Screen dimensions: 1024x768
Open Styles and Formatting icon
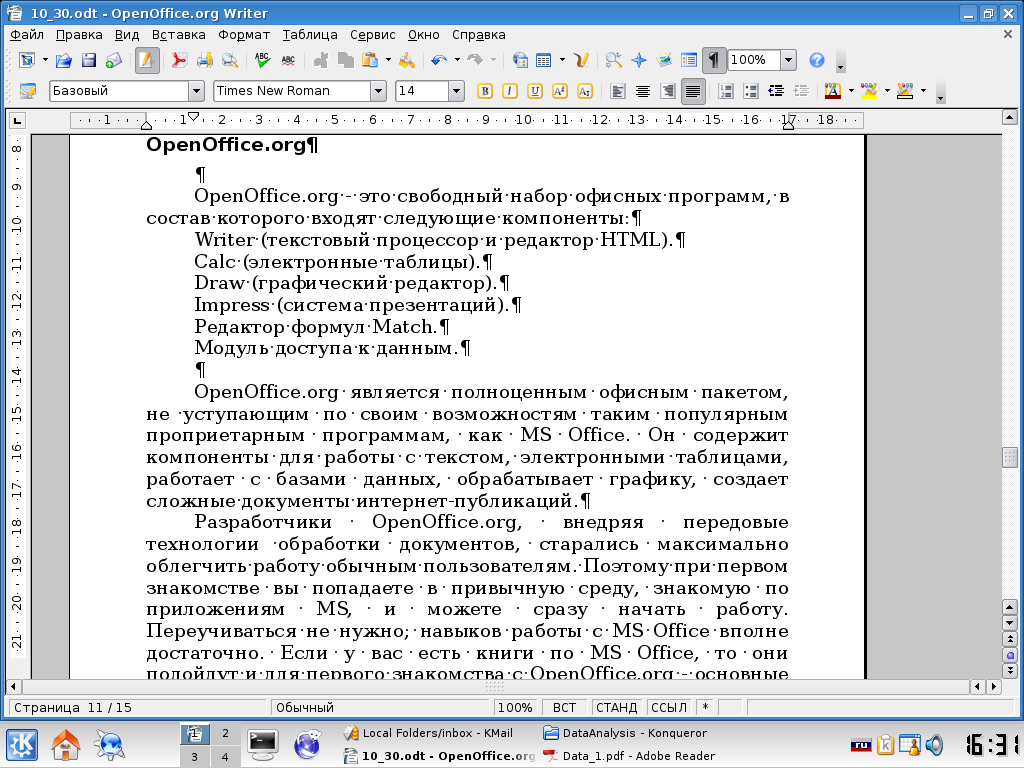[27, 91]
